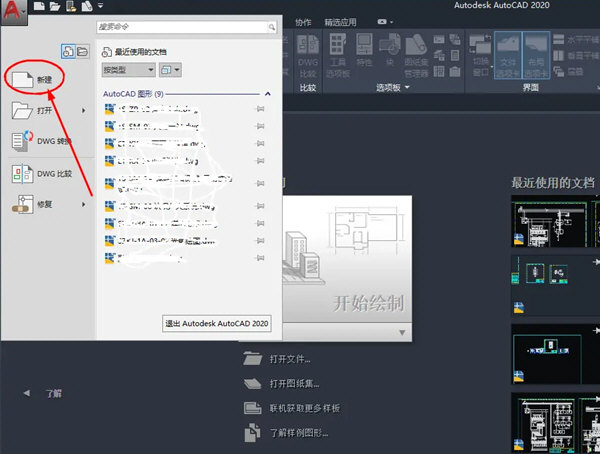This screenshot has width=600, height=454.
Task: Collapse the AutoCAD 图形 recent list group
Action: [267, 93]
